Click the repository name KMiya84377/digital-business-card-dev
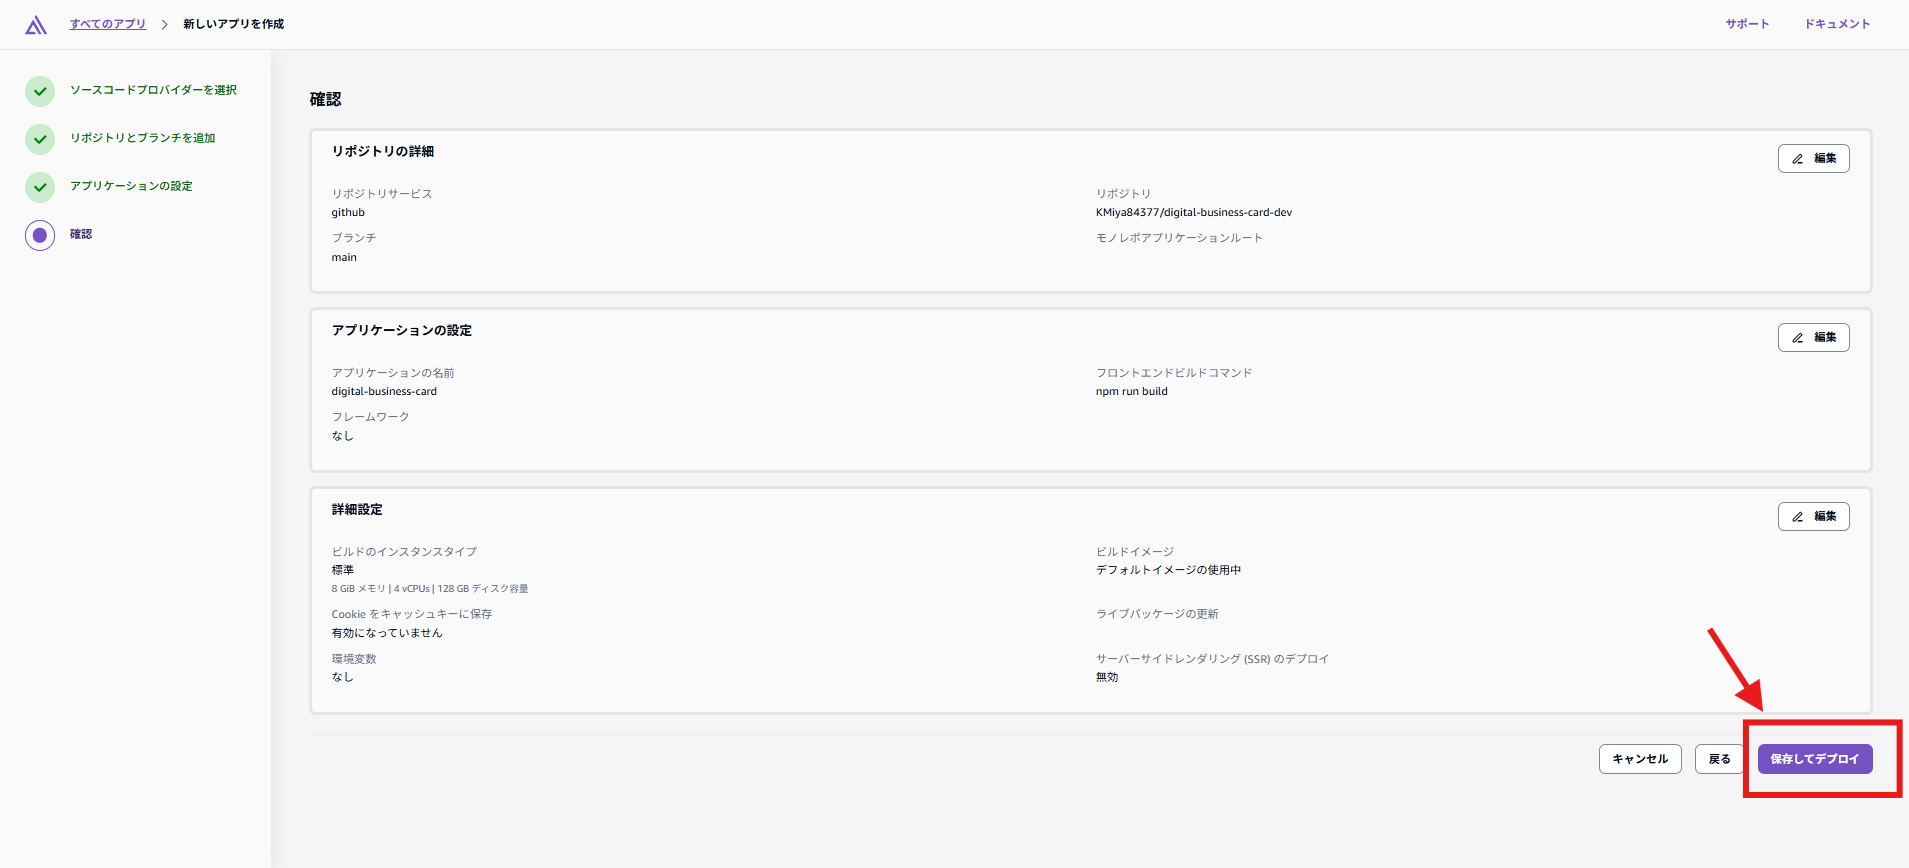1909x868 pixels. click(1194, 212)
